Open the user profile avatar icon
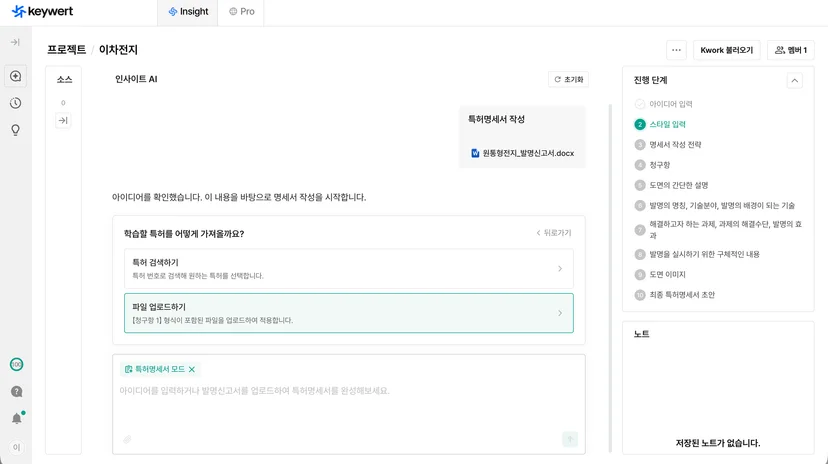The width and height of the screenshot is (828, 464). [16, 447]
